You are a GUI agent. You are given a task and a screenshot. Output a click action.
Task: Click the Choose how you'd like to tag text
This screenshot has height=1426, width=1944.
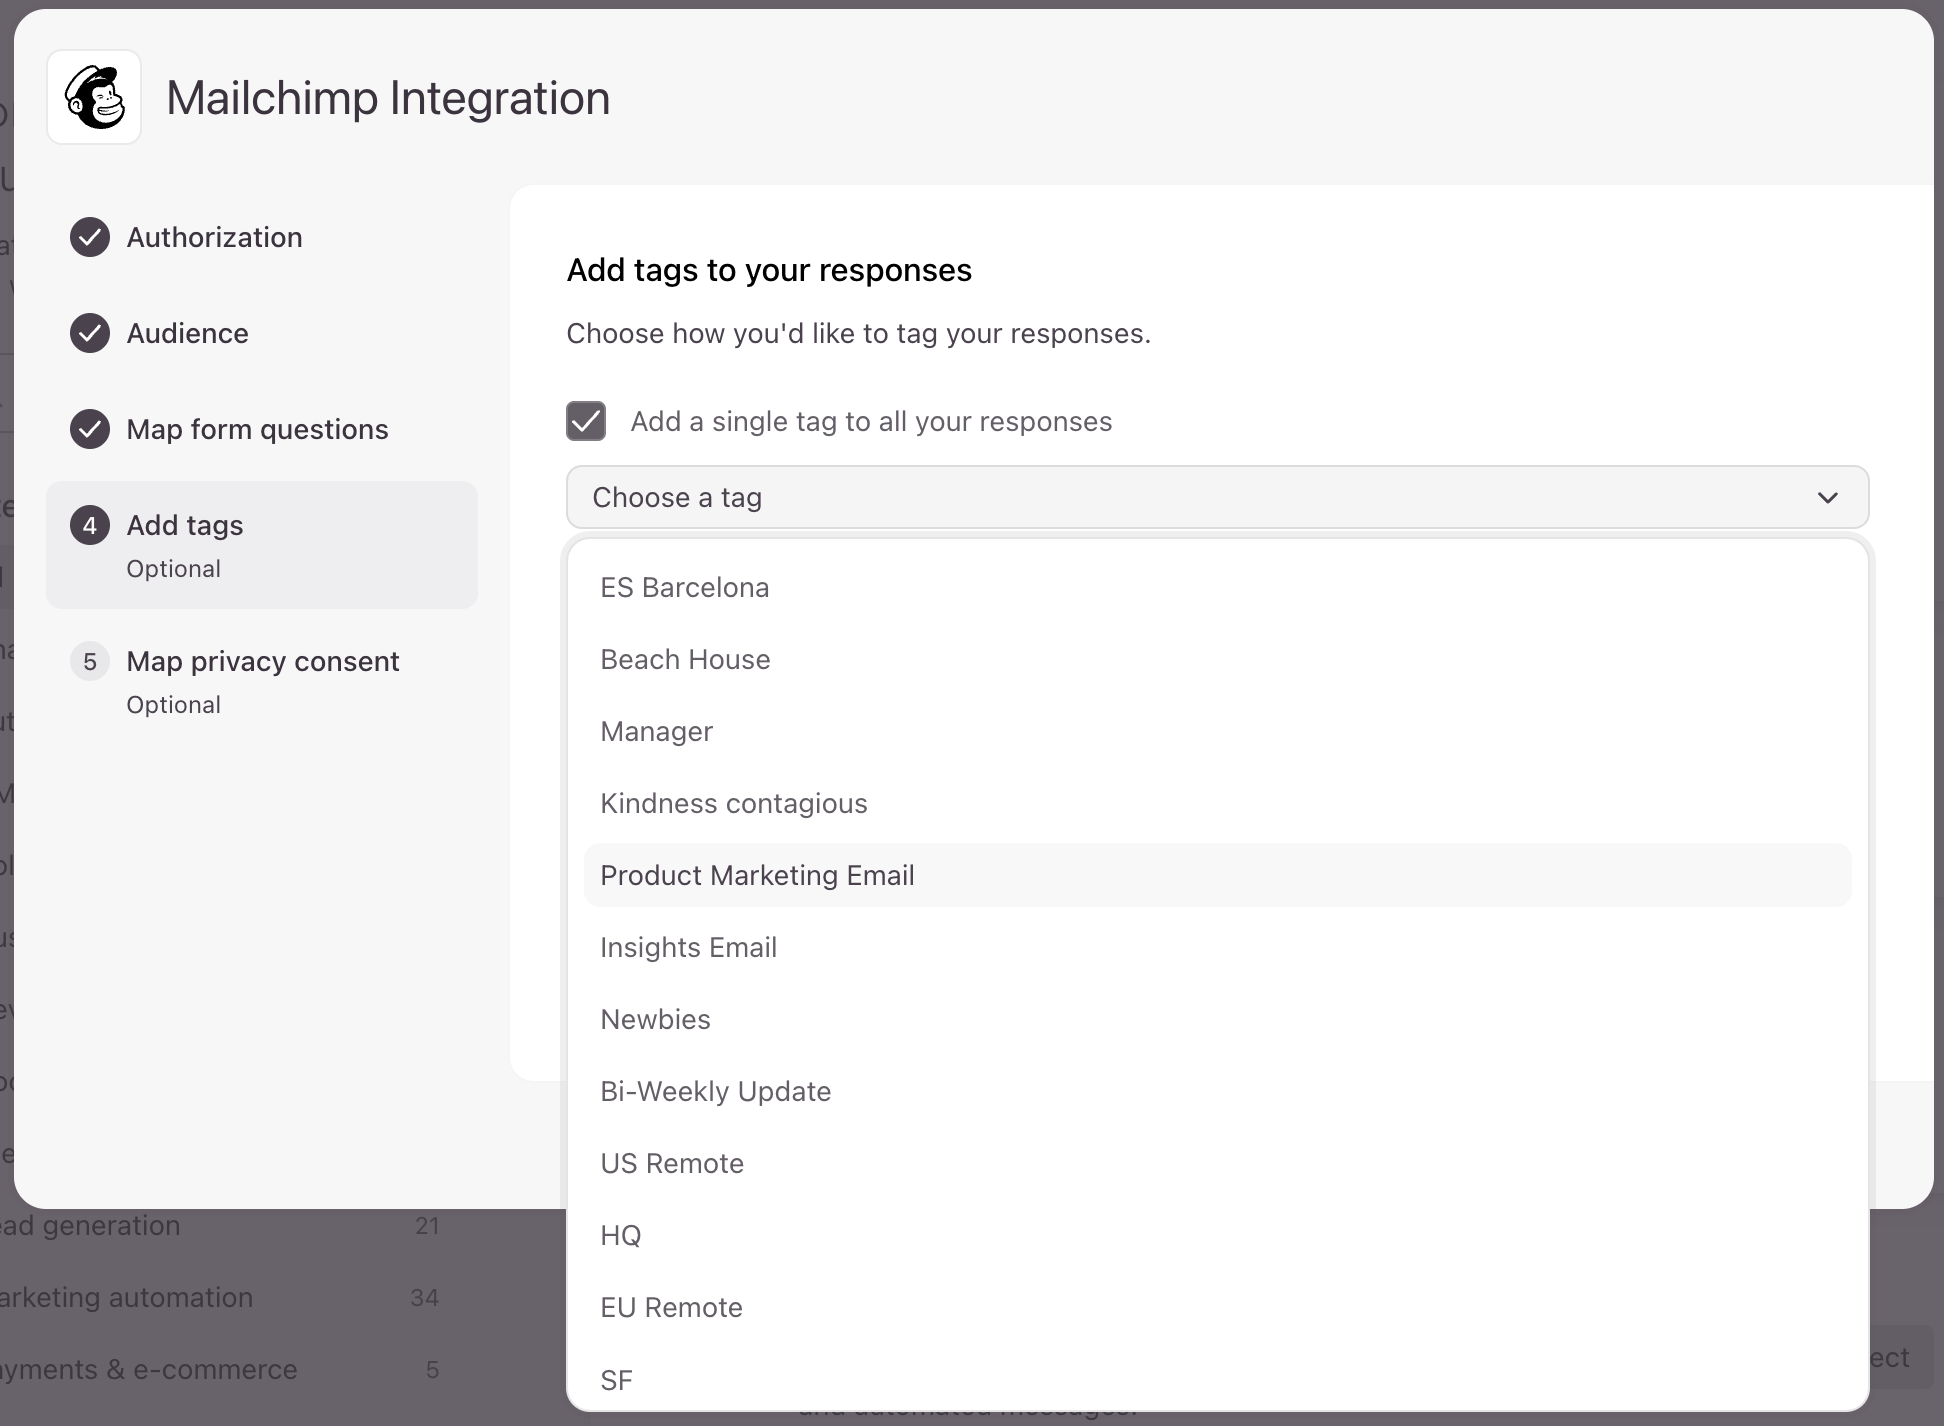[x=858, y=333]
